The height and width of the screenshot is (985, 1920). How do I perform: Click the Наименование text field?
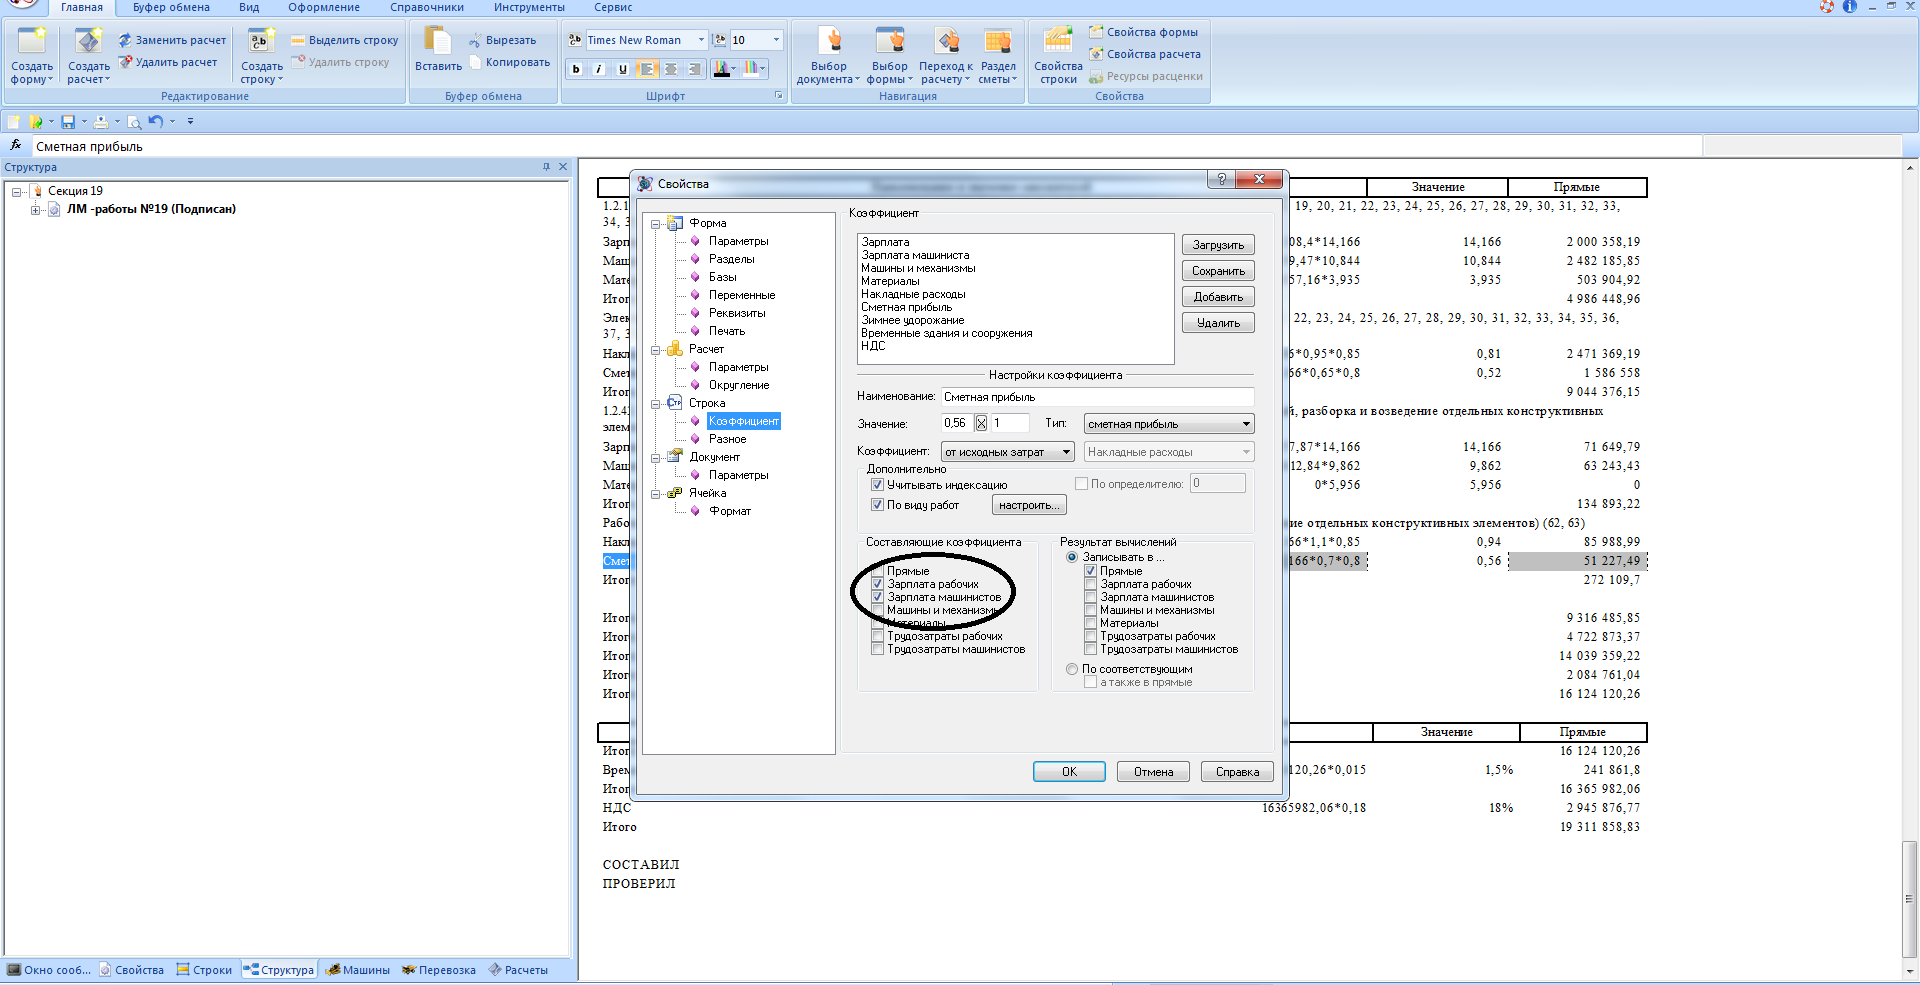click(x=1096, y=397)
